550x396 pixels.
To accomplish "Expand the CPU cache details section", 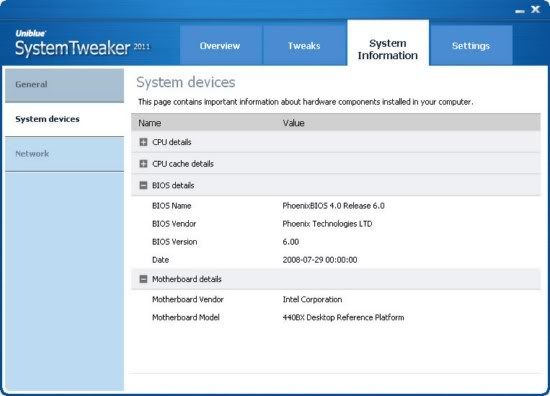I will 143,164.
